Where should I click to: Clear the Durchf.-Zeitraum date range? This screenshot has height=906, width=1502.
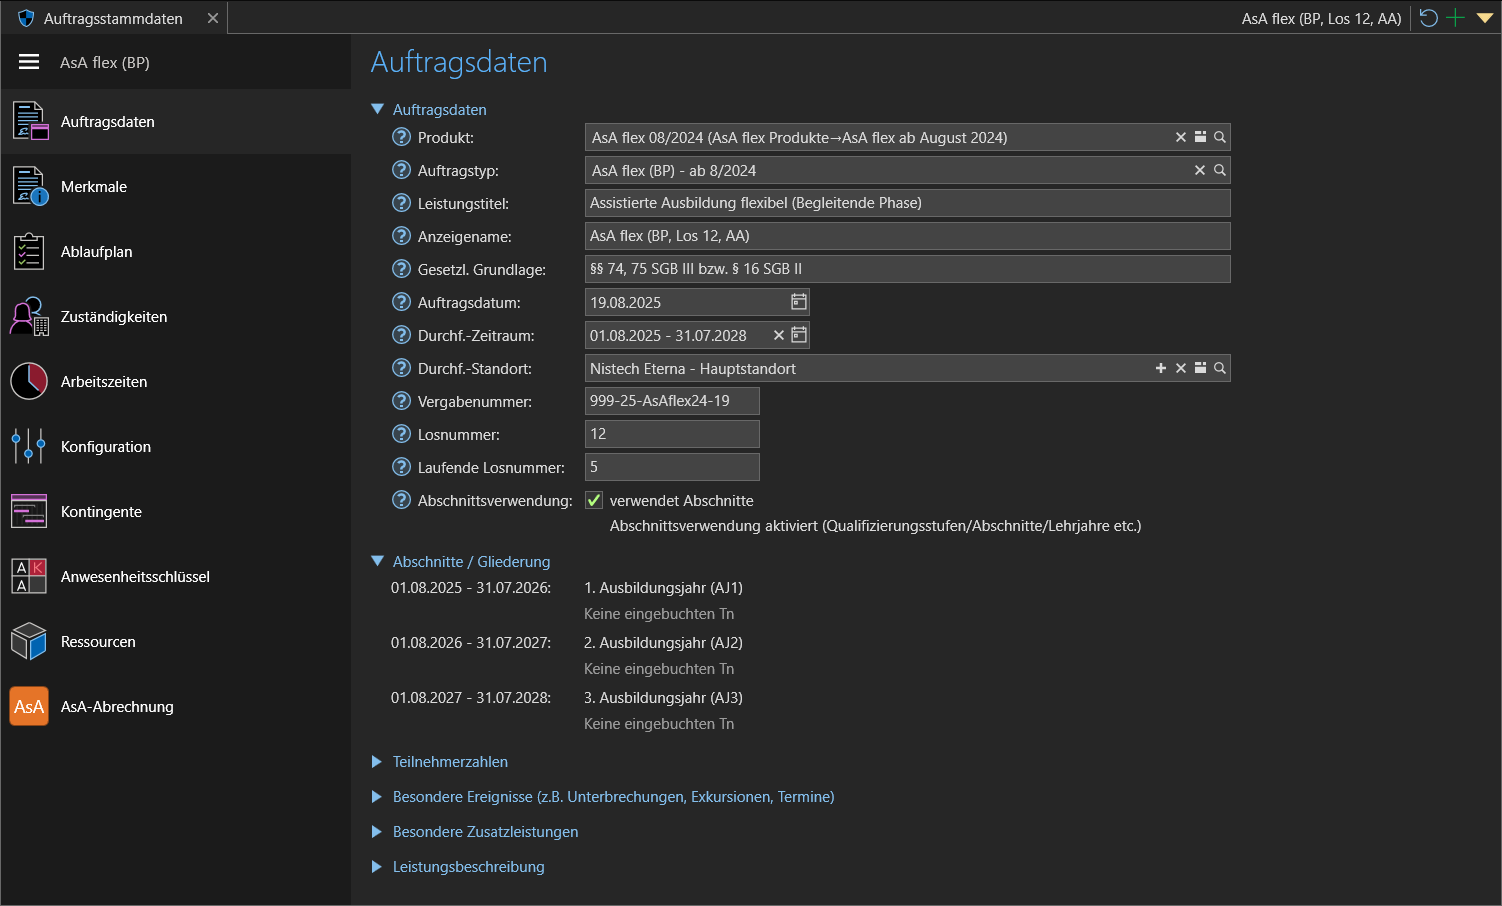[x=779, y=335]
